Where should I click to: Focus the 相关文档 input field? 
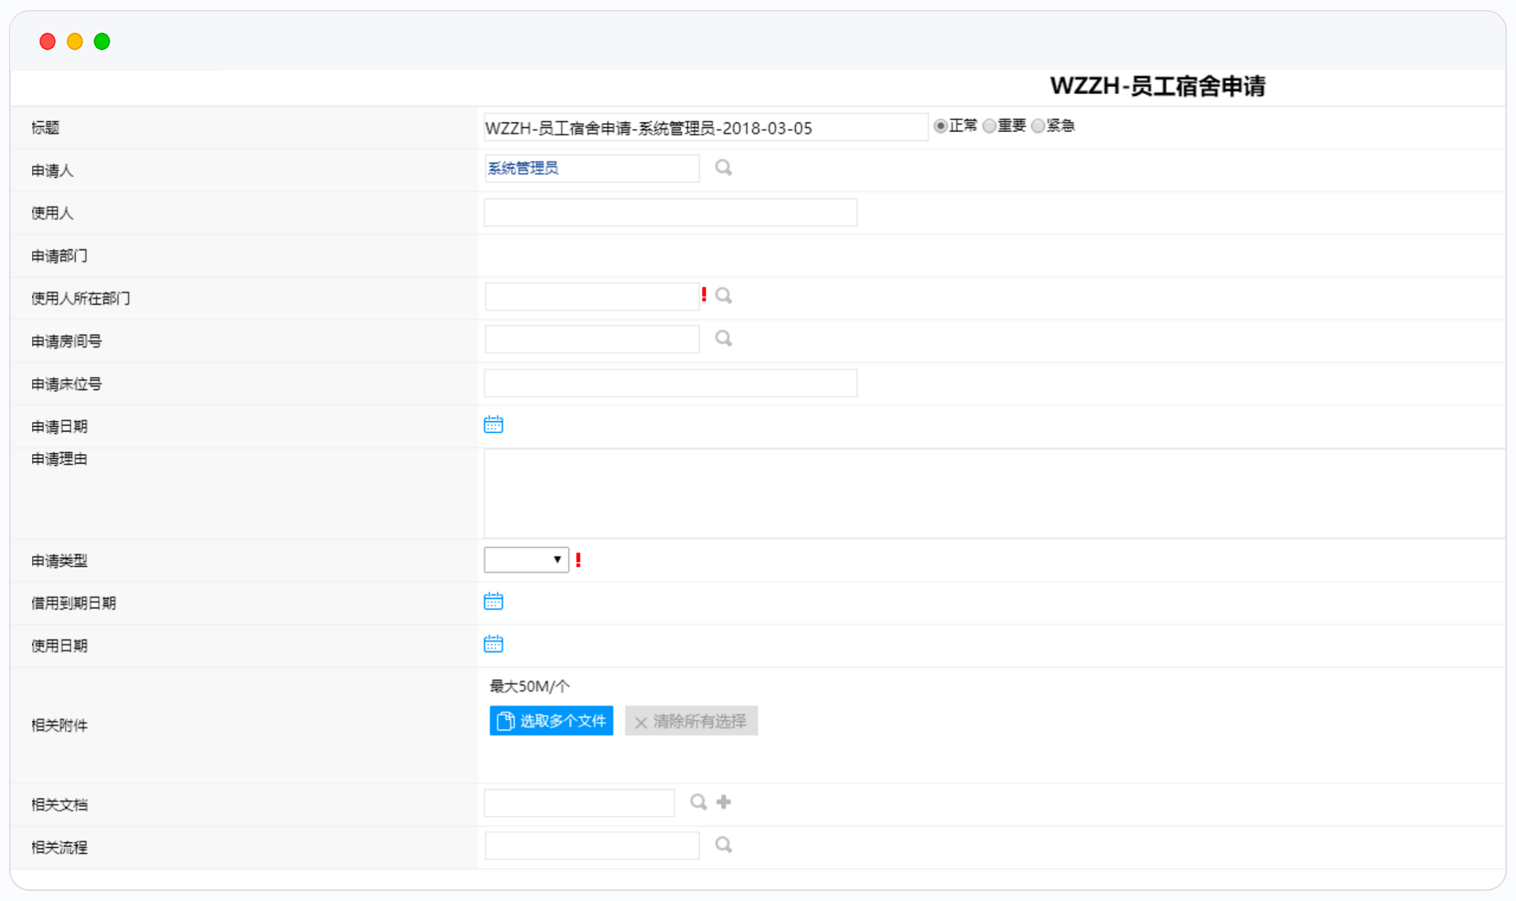coord(579,803)
